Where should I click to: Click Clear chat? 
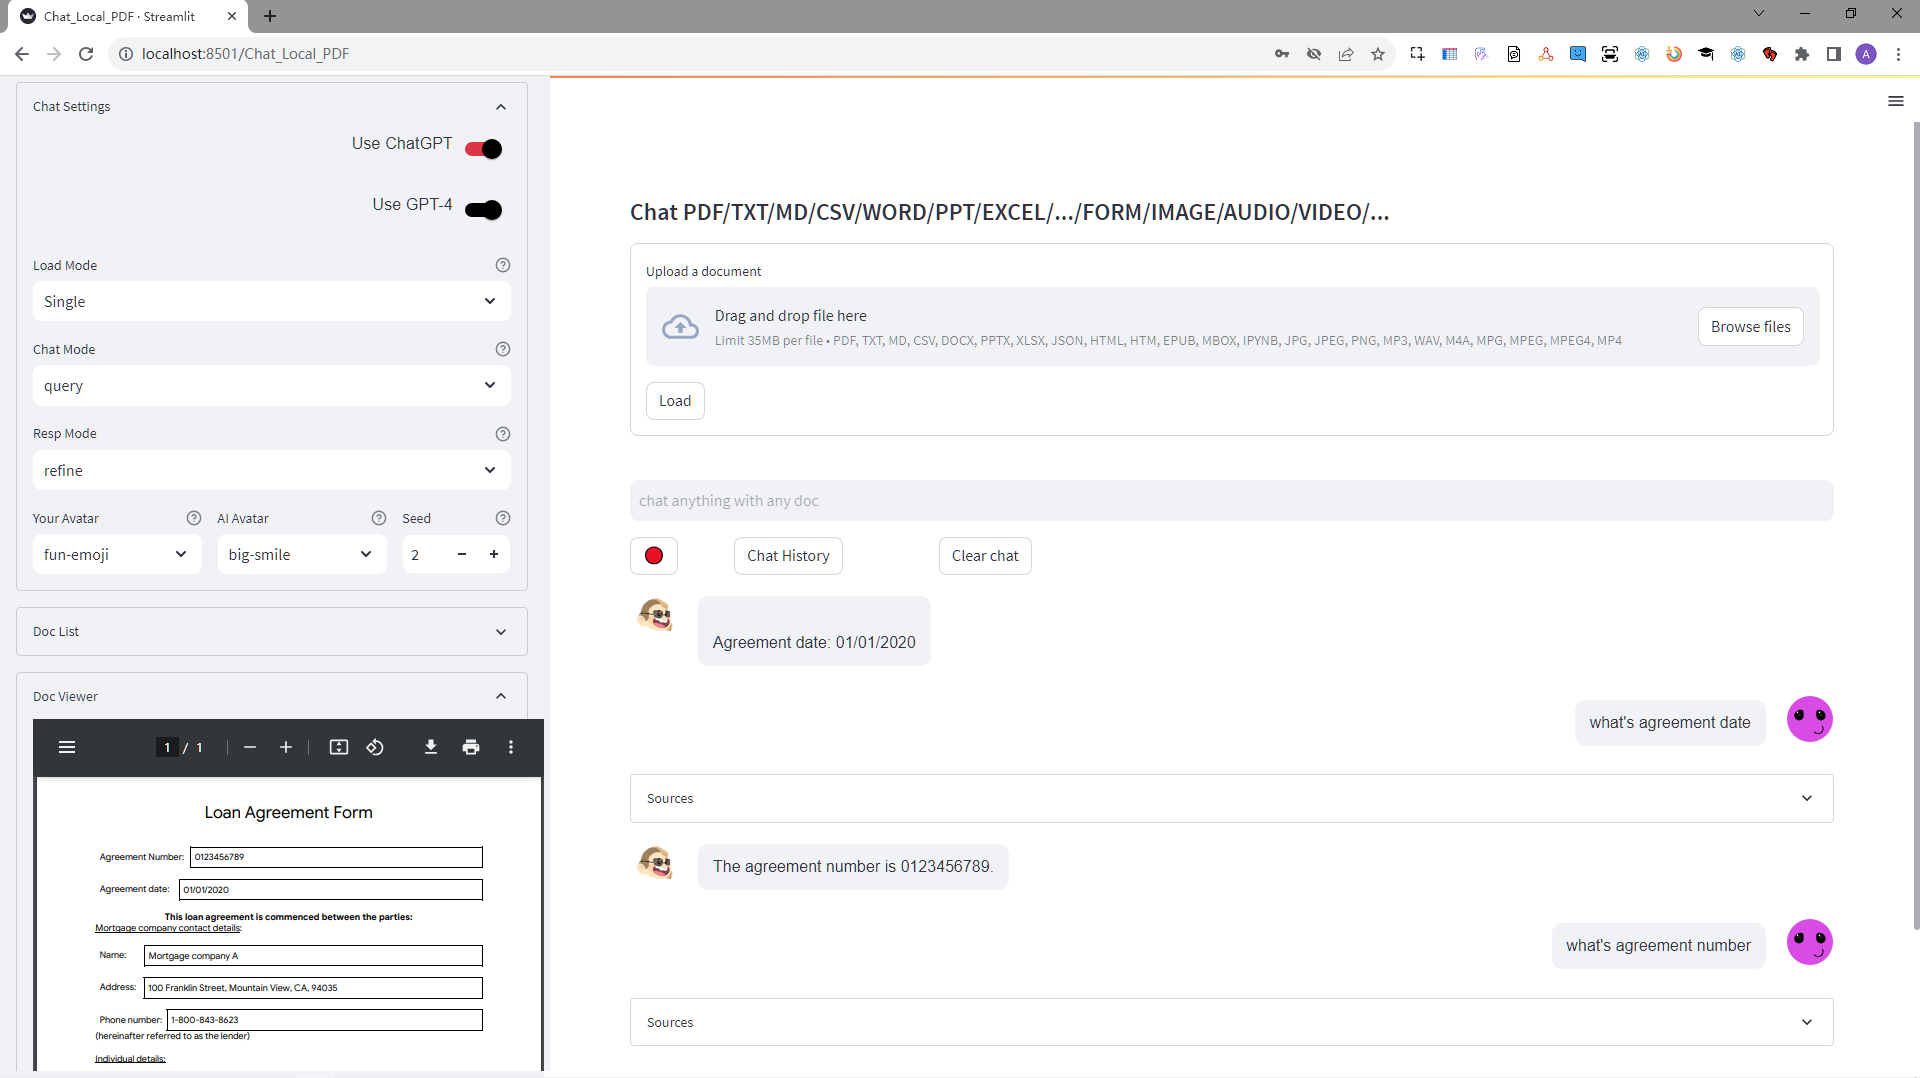pos(985,555)
